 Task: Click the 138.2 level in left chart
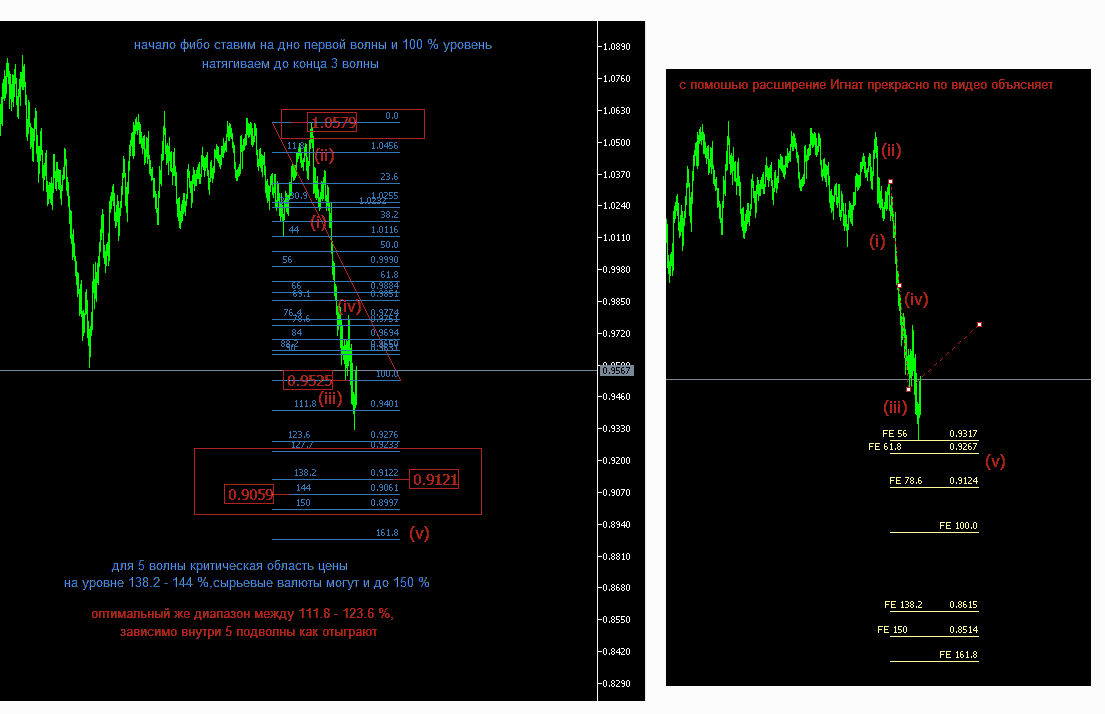[x=305, y=472]
